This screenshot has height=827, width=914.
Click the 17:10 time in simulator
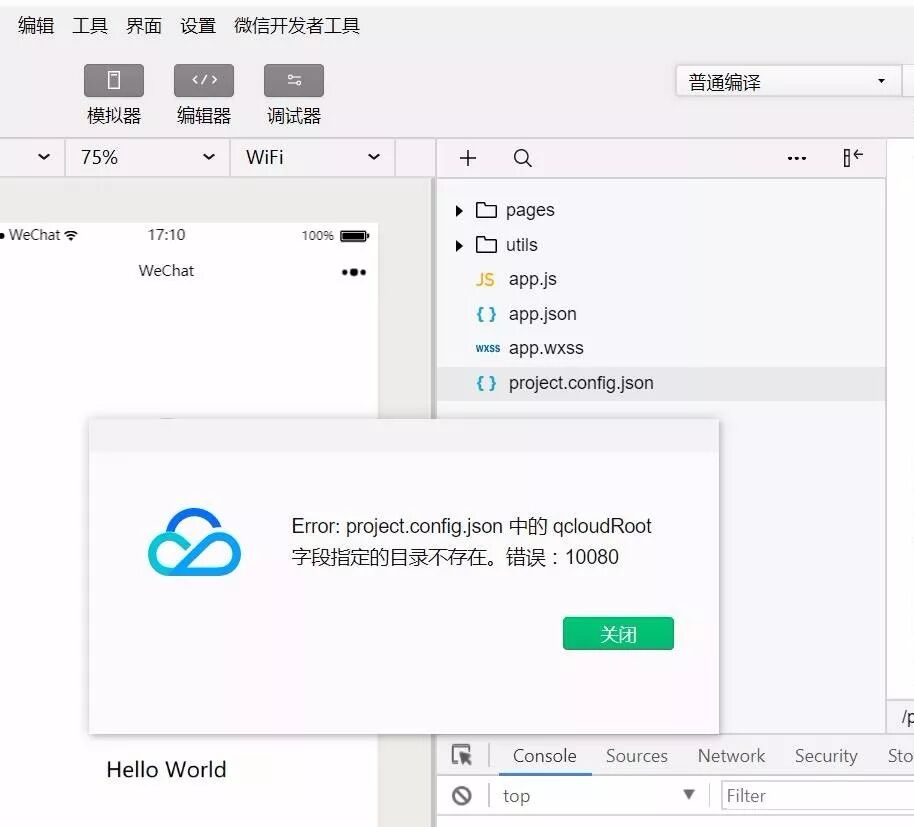coord(166,235)
